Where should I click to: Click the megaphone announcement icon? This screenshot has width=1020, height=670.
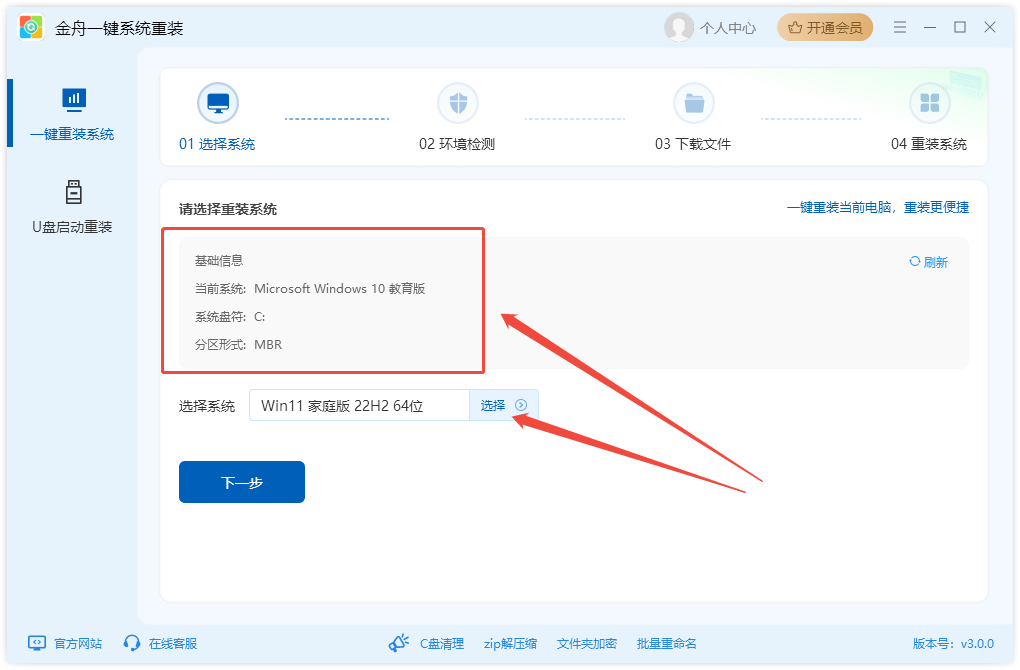pyautogui.click(x=399, y=643)
